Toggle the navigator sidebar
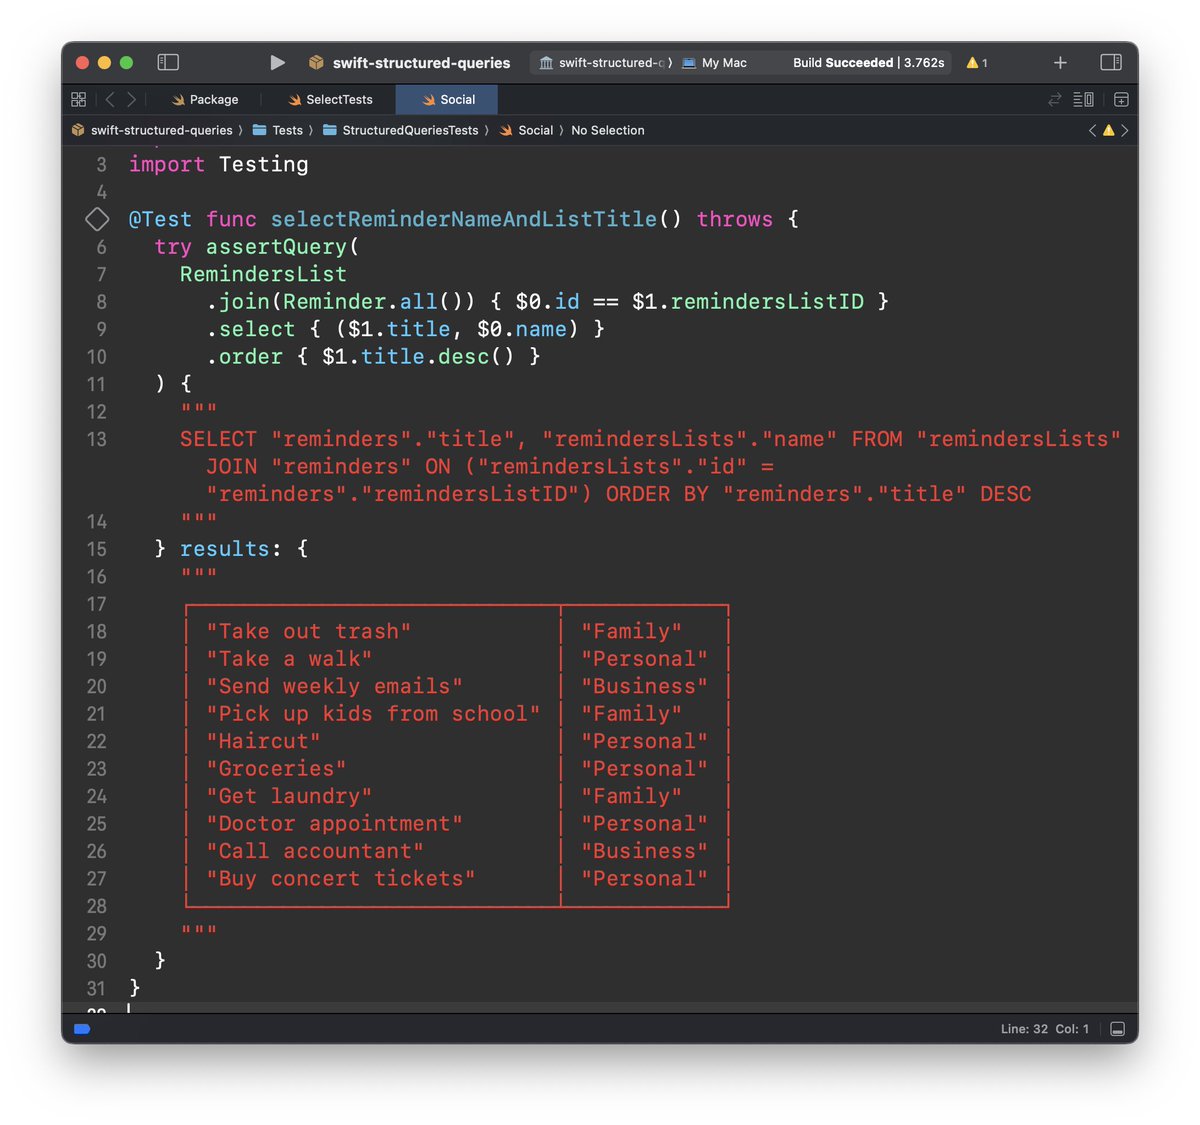The height and width of the screenshot is (1125, 1200). (x=168, y=62)
